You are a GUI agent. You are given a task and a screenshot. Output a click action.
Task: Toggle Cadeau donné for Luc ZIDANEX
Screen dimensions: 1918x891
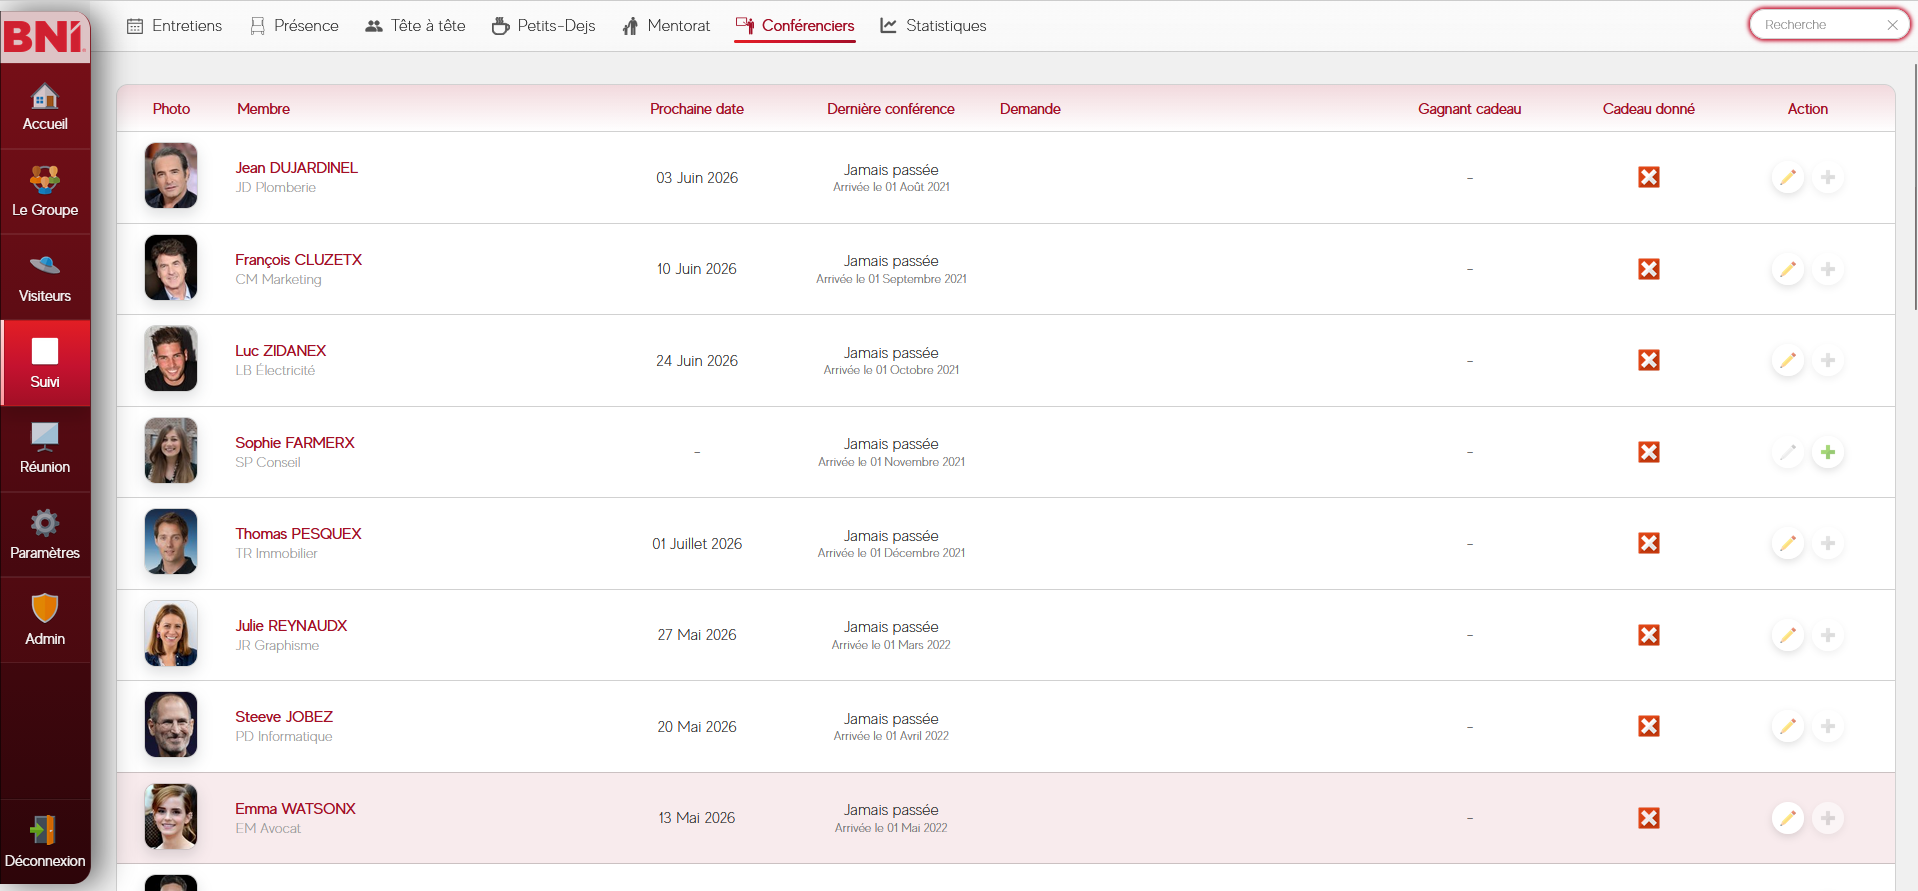1649,361
